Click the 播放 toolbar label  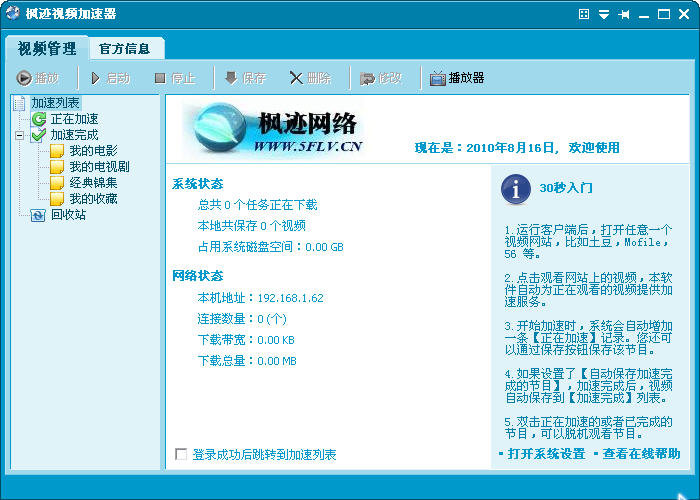coord(47,78)
